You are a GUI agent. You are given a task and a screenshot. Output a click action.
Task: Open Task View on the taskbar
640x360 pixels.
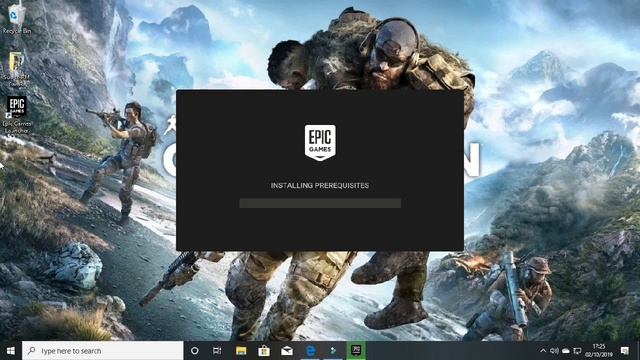[217, 351]
